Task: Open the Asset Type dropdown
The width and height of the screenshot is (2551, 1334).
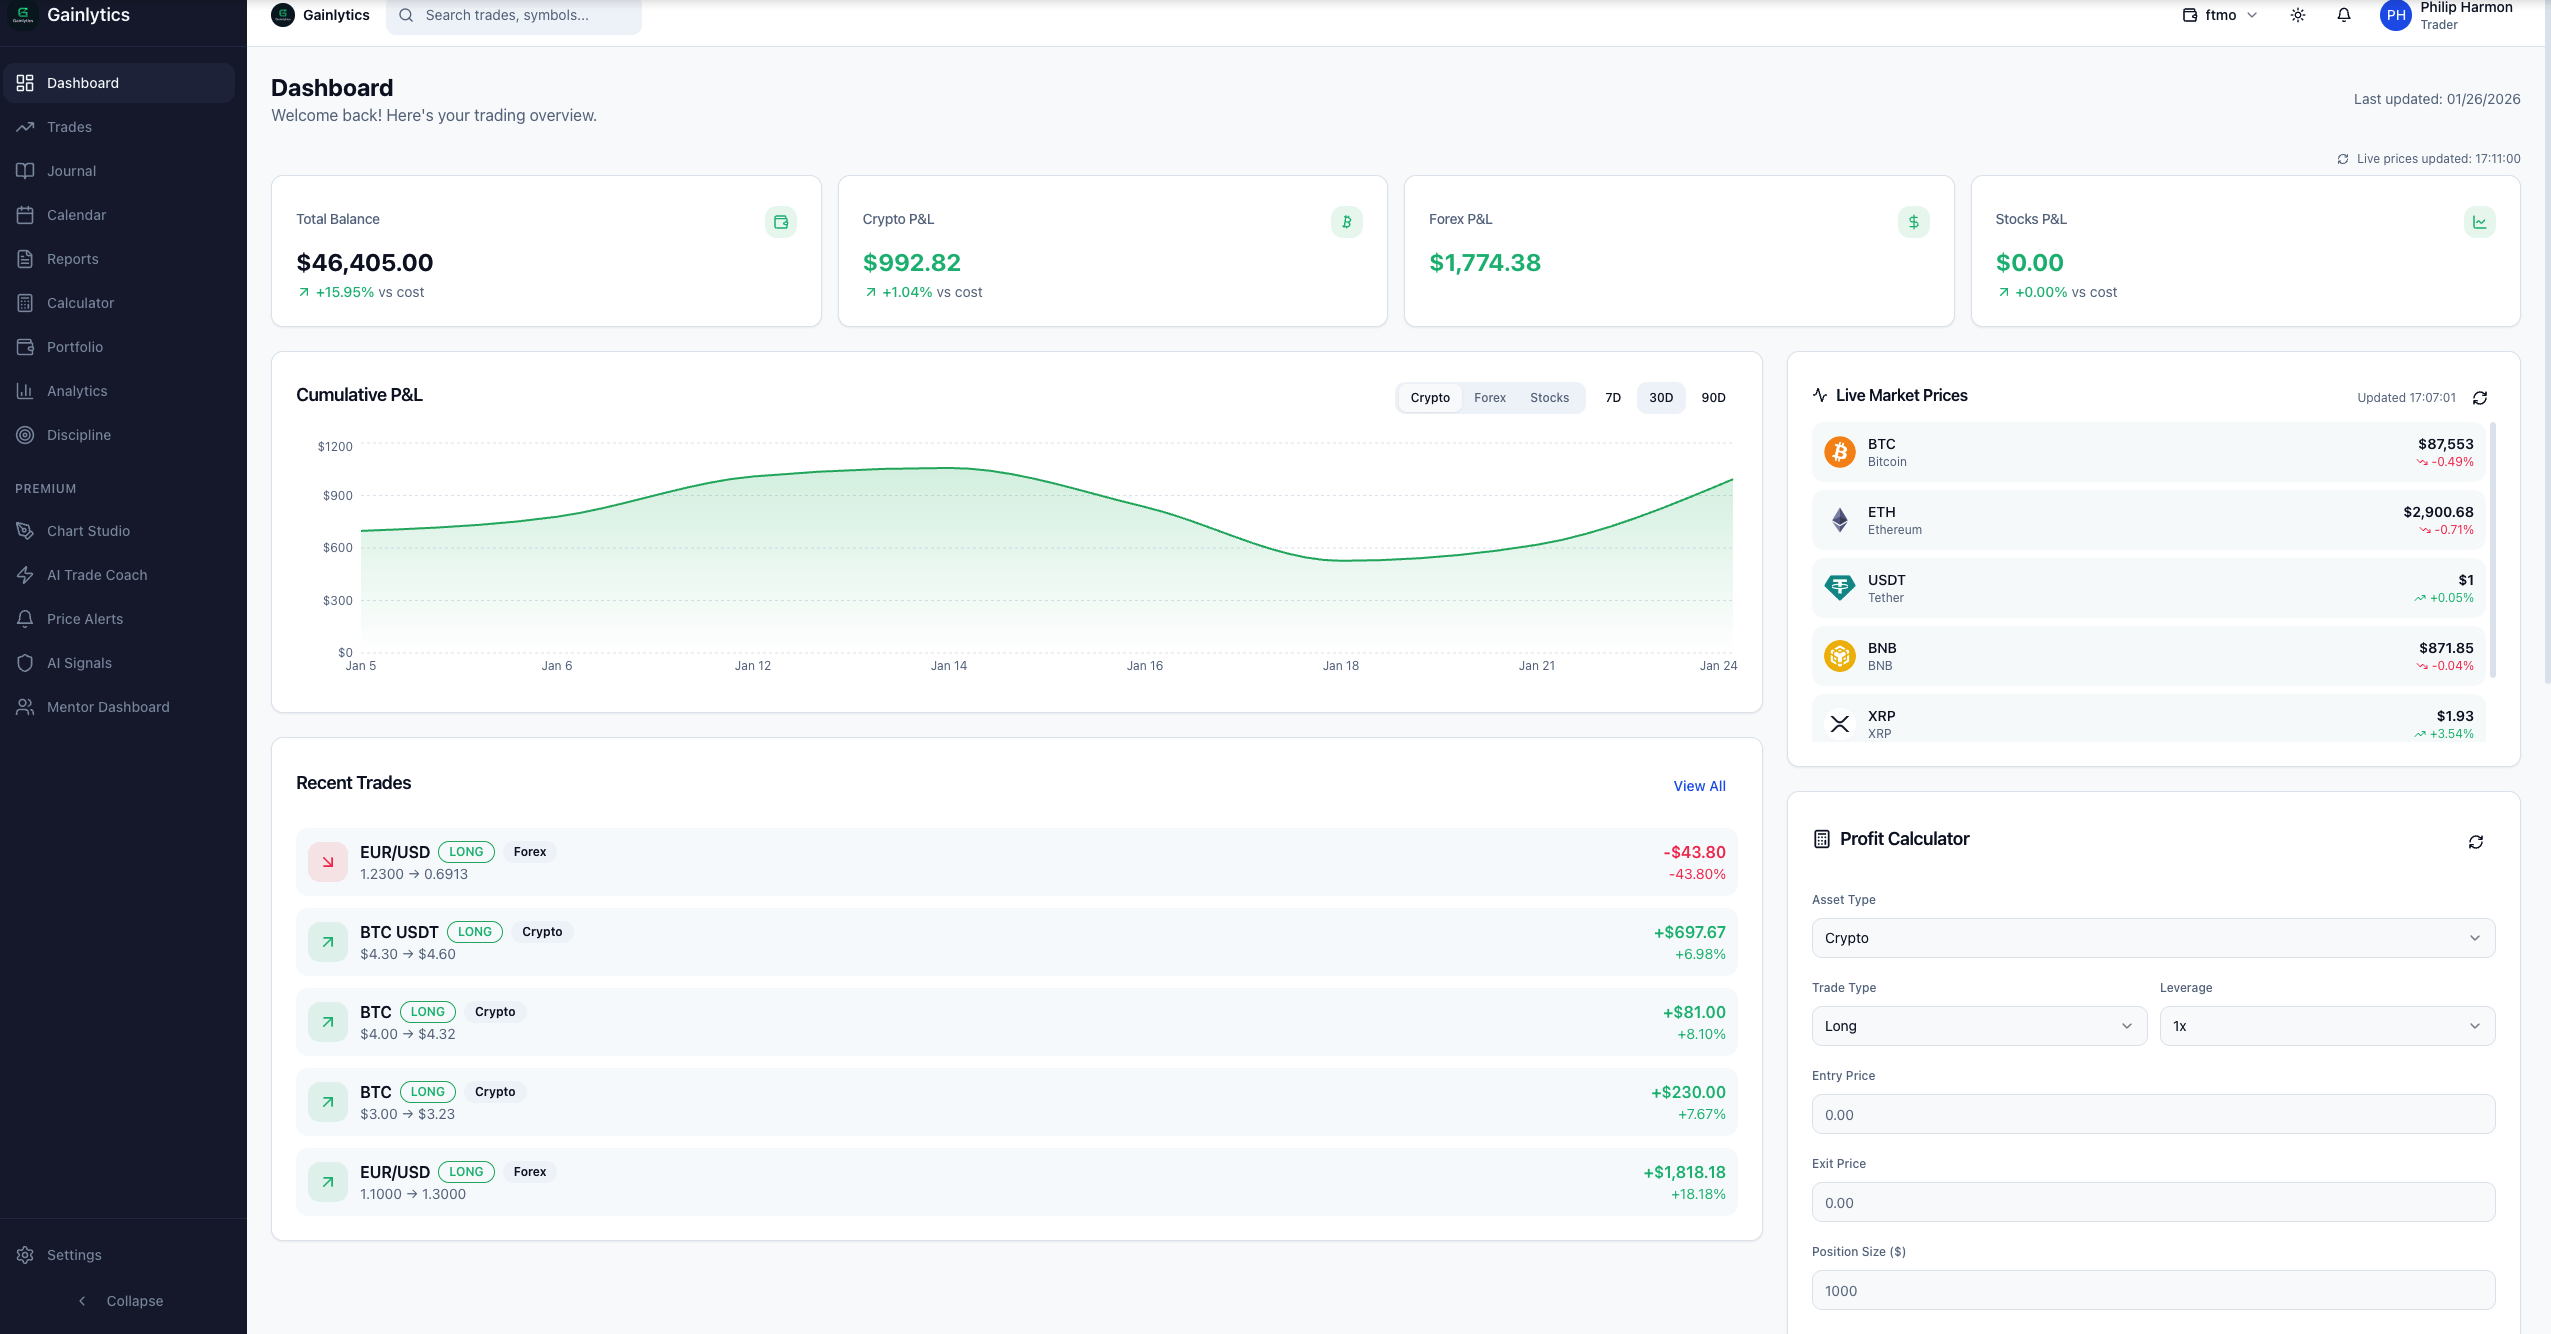Action: [2152, 938]
